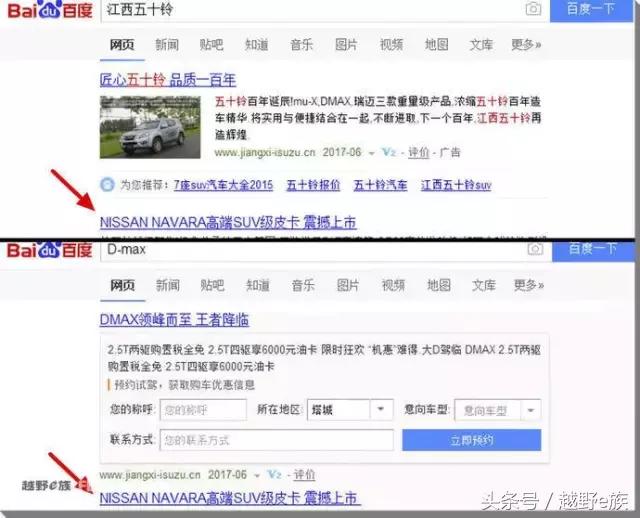Click the Baidu logo in top search page

(x=50, y=9)
